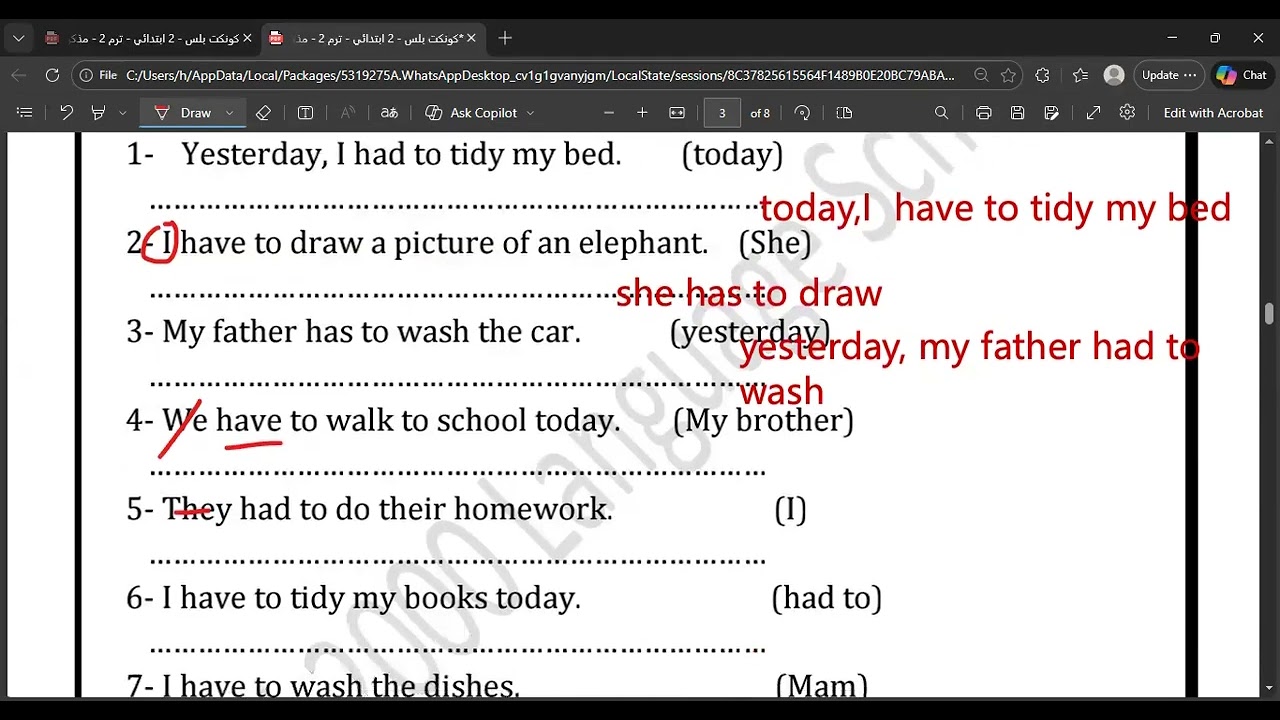Click the sentence "My father has to wash the car."
The height and width of the screenshot is (720, 1280).
[x=371, y=332]
